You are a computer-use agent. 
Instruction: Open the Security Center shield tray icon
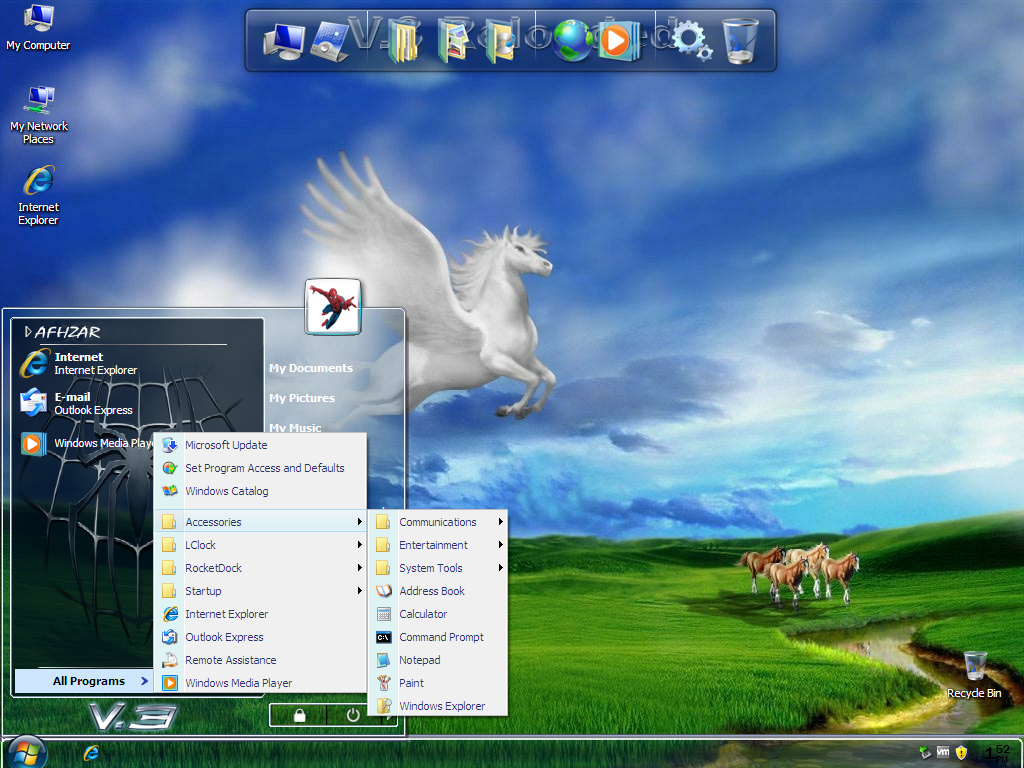point(961,753)
